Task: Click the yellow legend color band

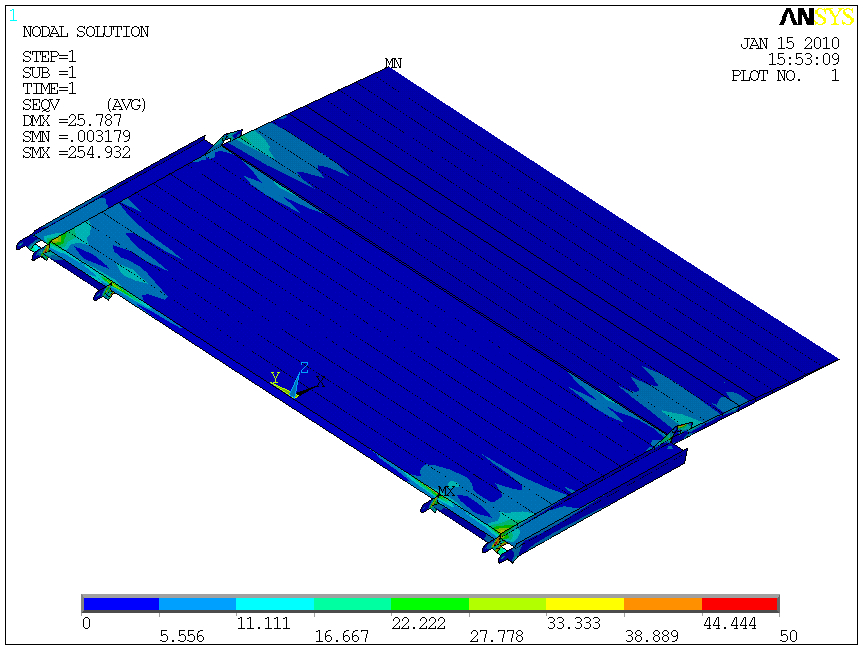Action: [x=585, y=604]
